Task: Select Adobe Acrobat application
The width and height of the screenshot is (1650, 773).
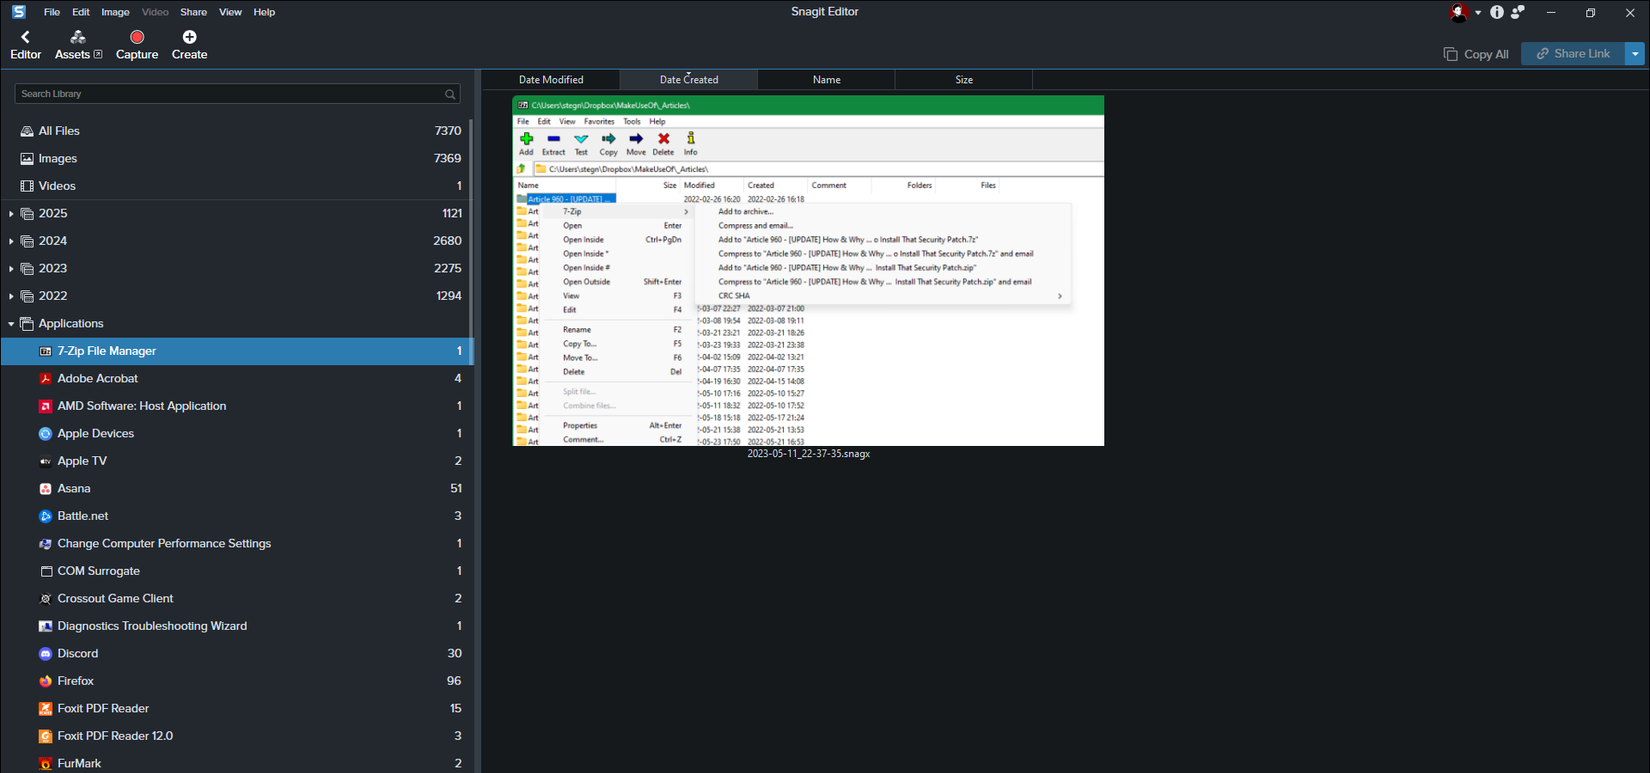Action: coord(236,378)
